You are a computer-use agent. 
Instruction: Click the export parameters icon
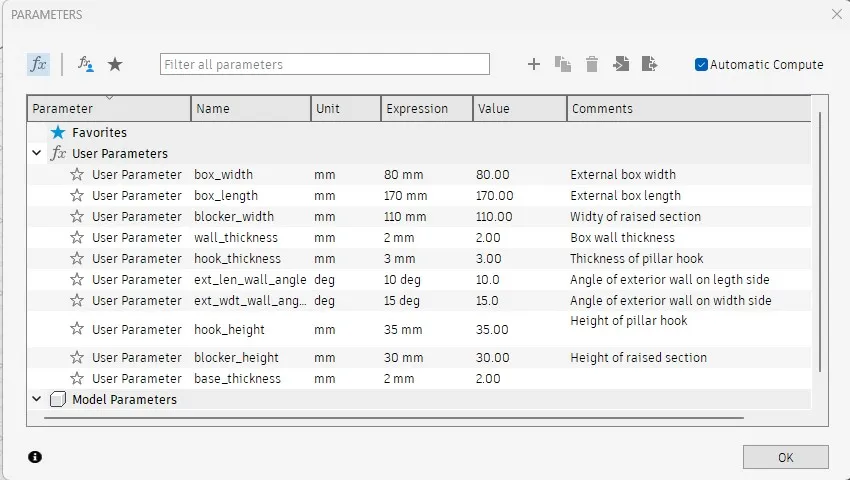650,64
